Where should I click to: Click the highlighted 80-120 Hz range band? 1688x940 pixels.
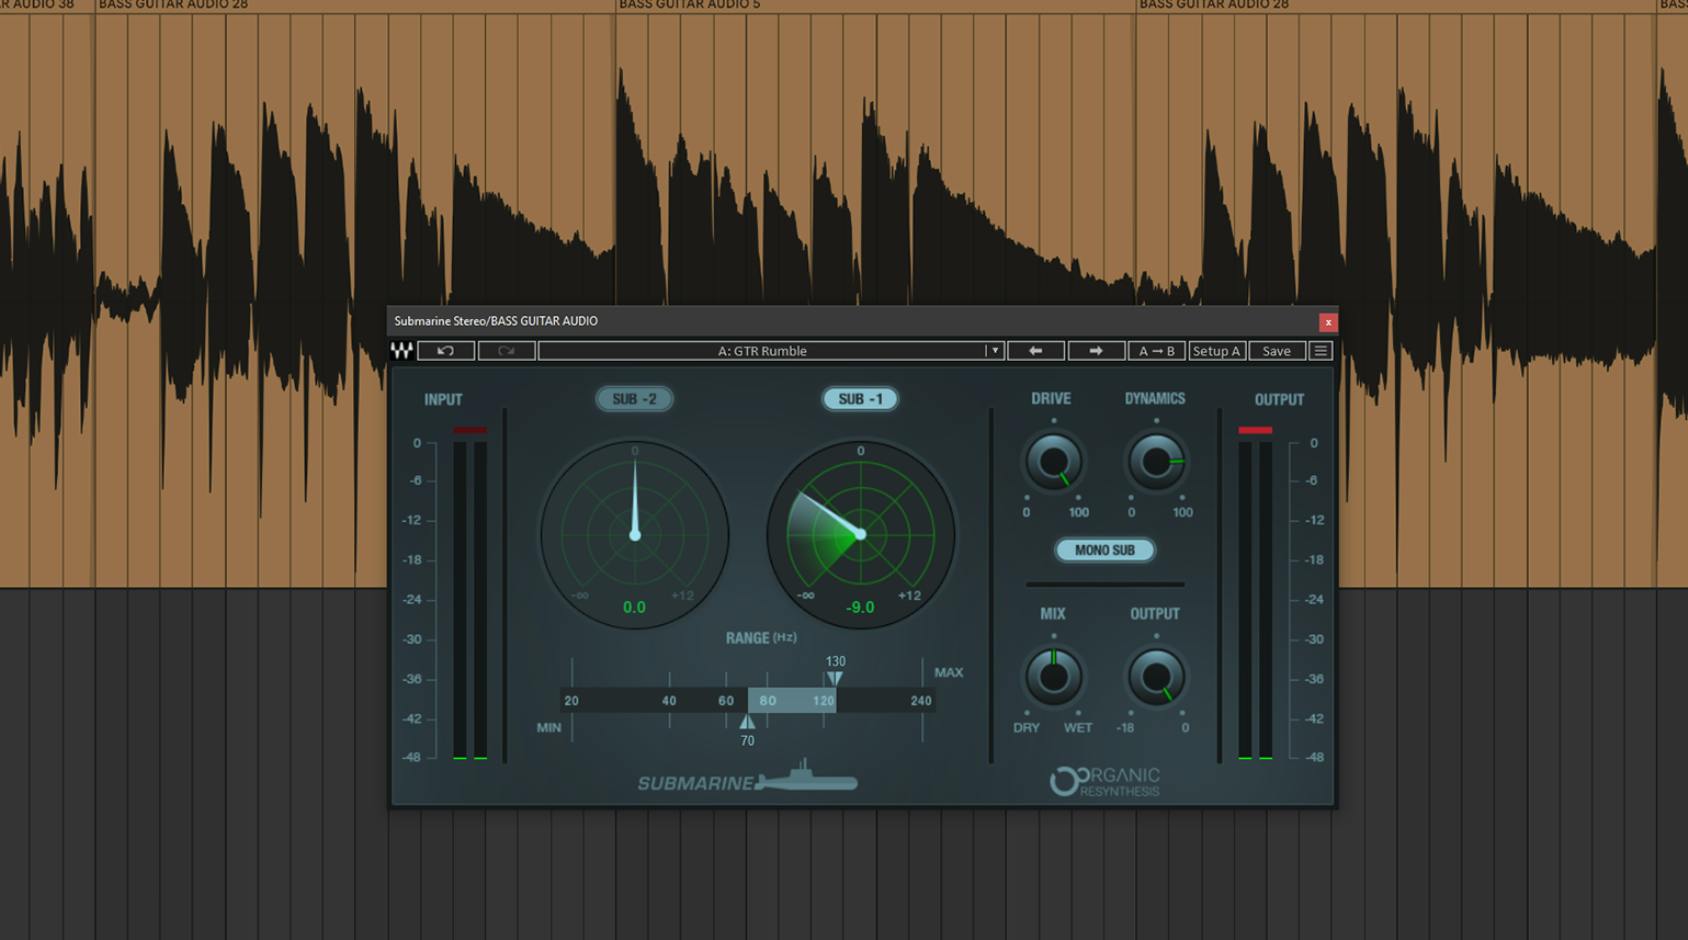click(792, 701)
